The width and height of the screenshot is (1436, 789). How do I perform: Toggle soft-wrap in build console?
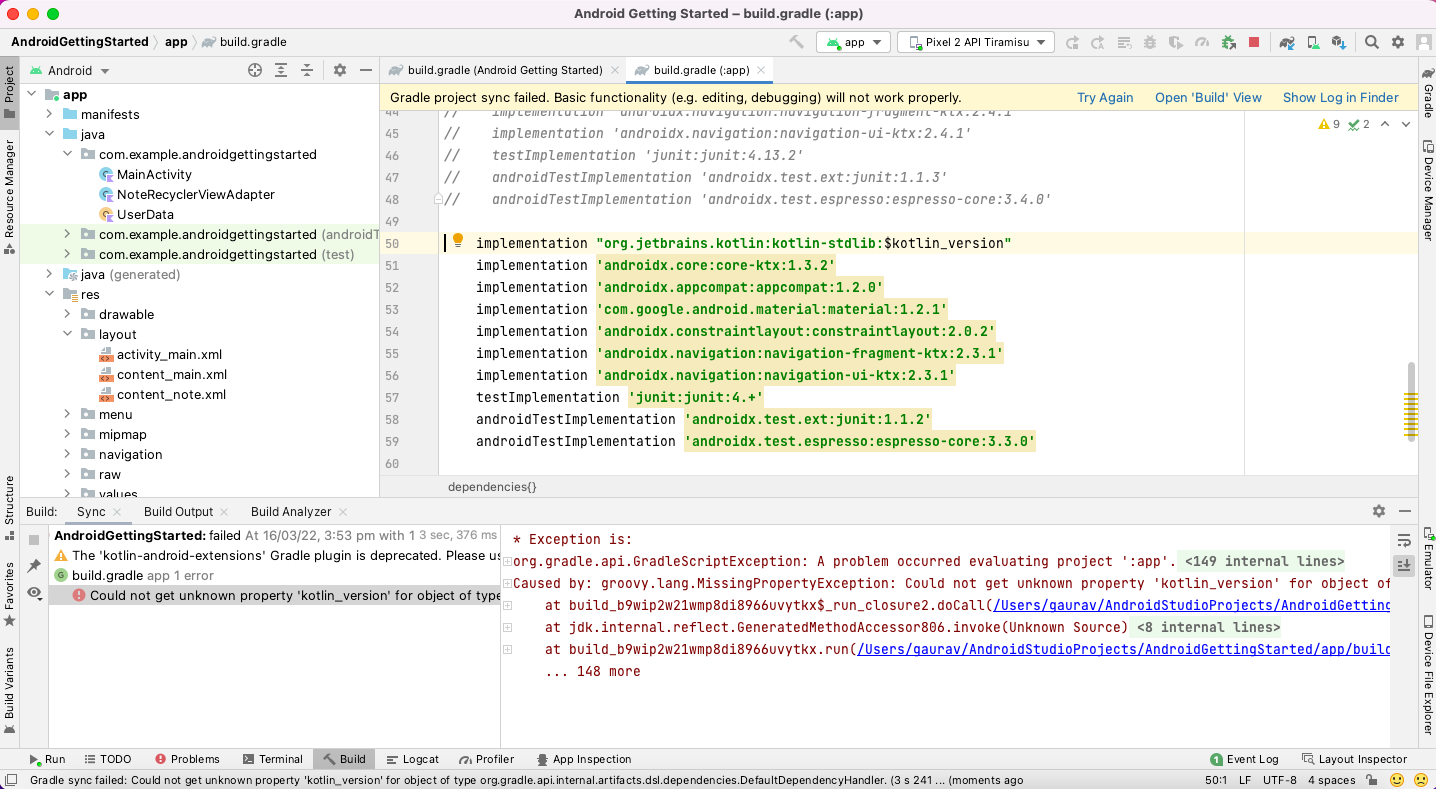(1403, 540)
